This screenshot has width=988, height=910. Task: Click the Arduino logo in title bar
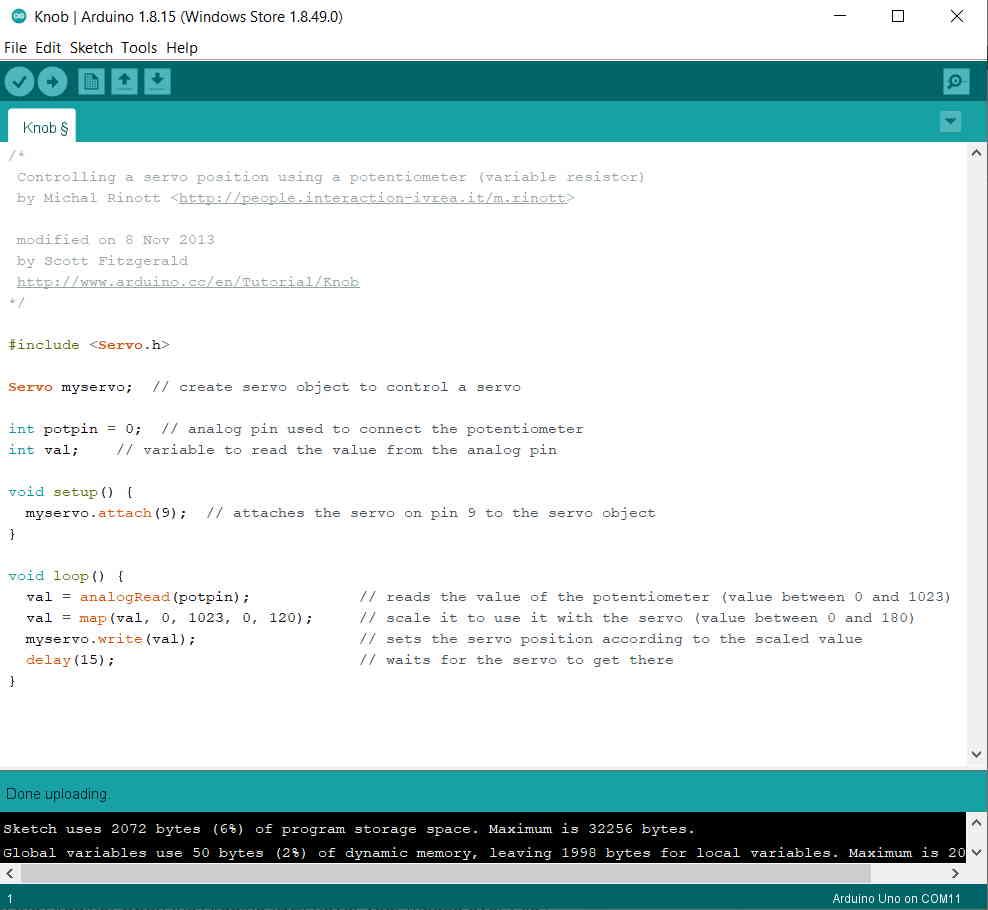click(x=19, y=16)
